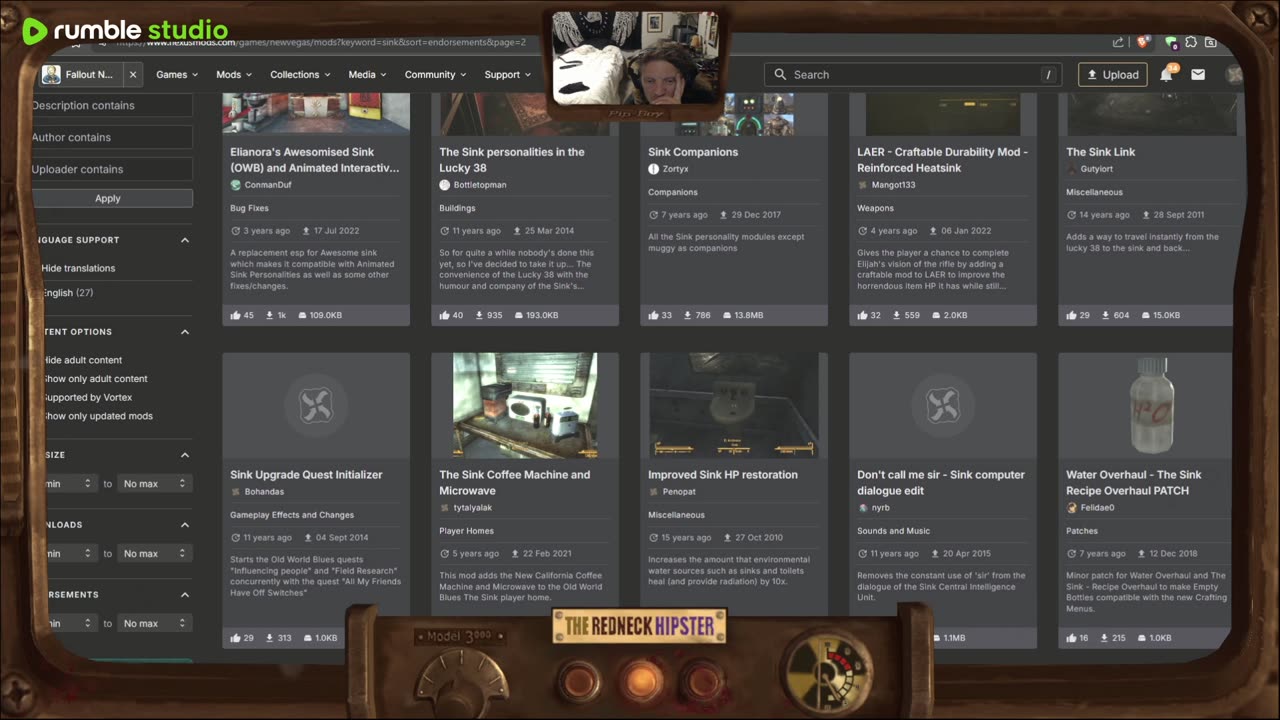Click the download icon on The Sink Link card
Image resolution: width=1280 pixels, height=720 pixels.
coord(1106,315)
